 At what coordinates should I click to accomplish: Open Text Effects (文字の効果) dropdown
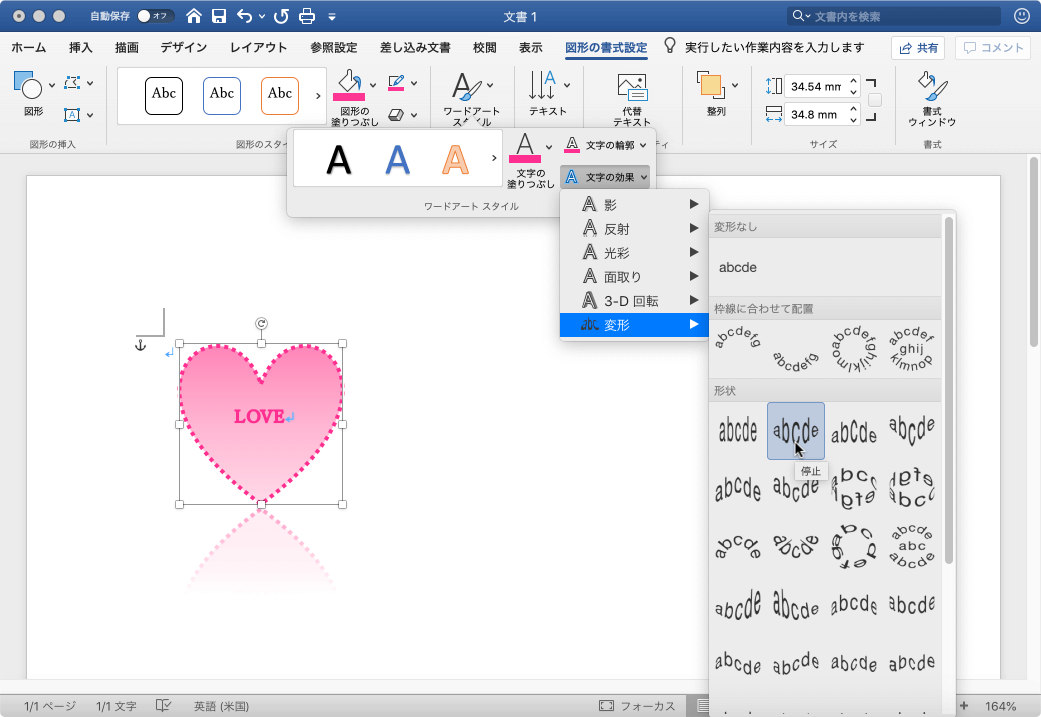tap(605, 177)
